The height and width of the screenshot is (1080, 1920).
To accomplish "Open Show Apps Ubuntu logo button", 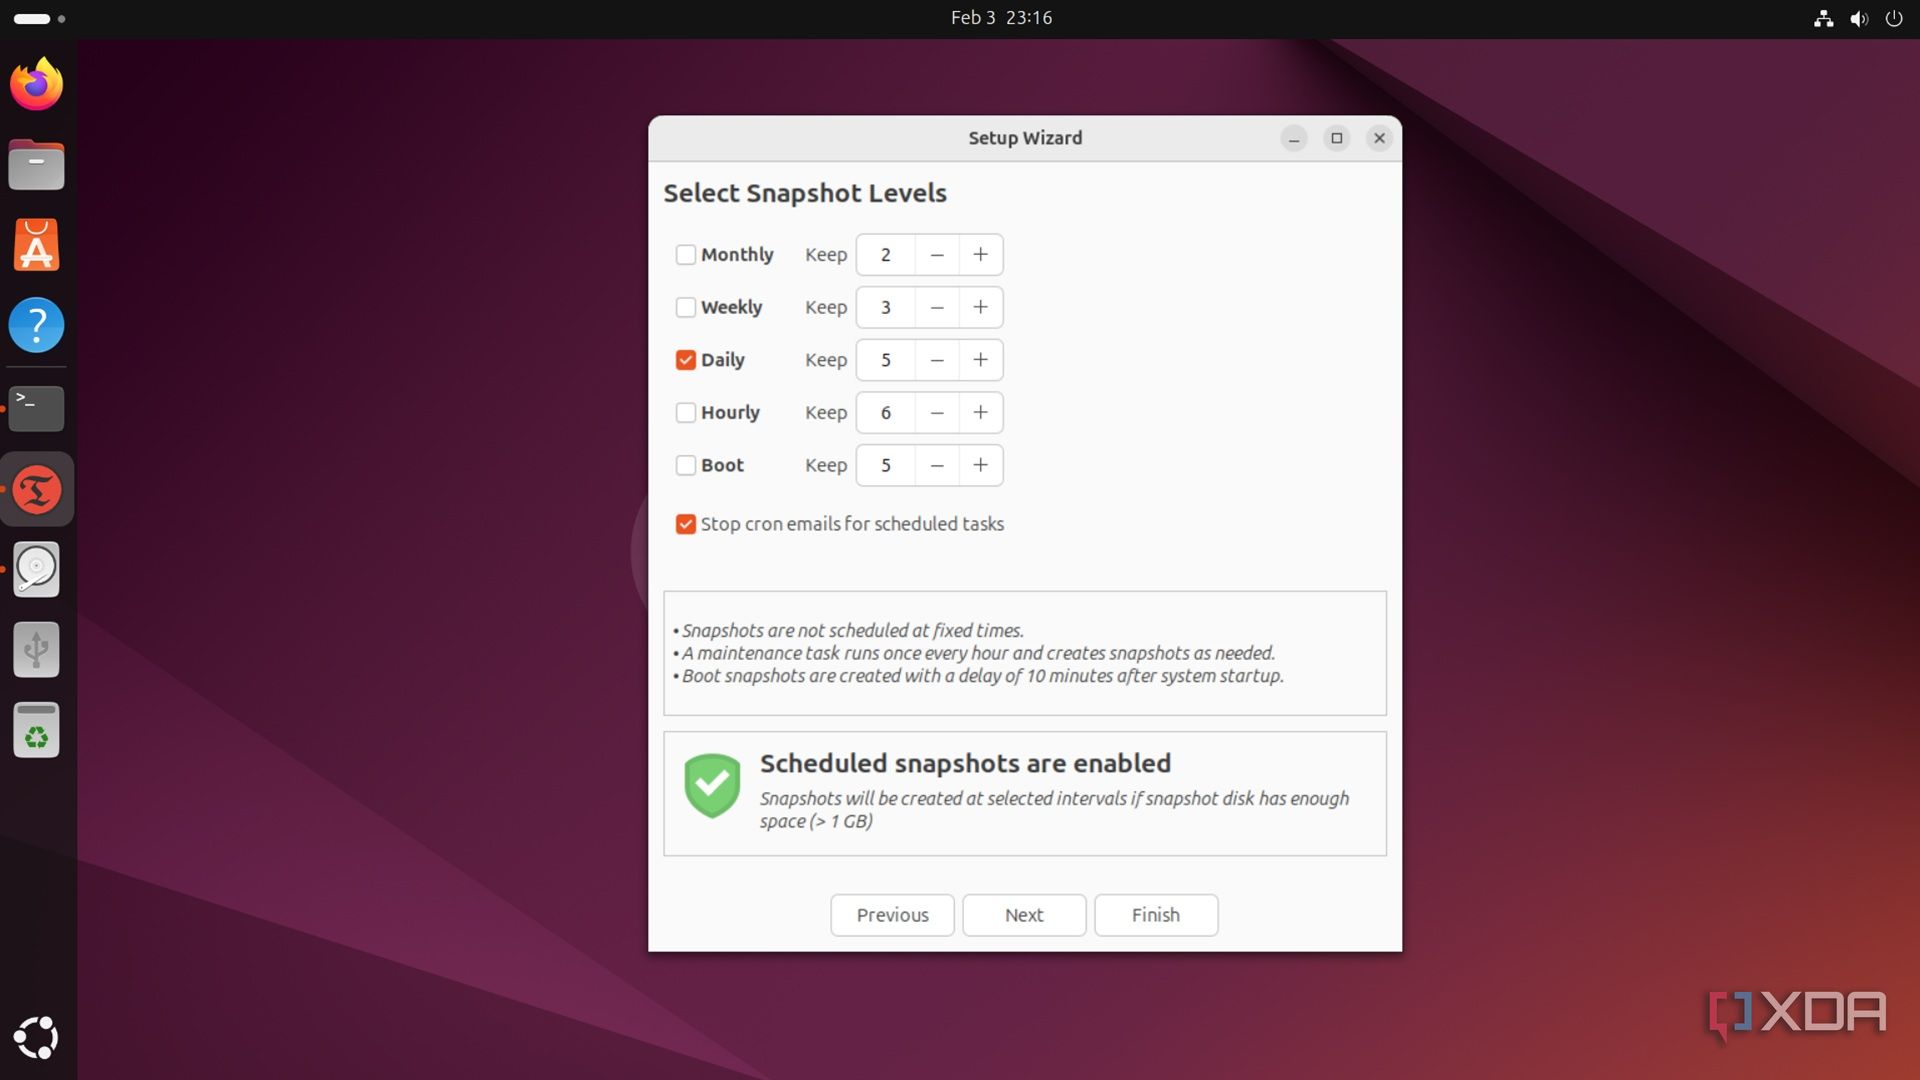I will 37,1038.
